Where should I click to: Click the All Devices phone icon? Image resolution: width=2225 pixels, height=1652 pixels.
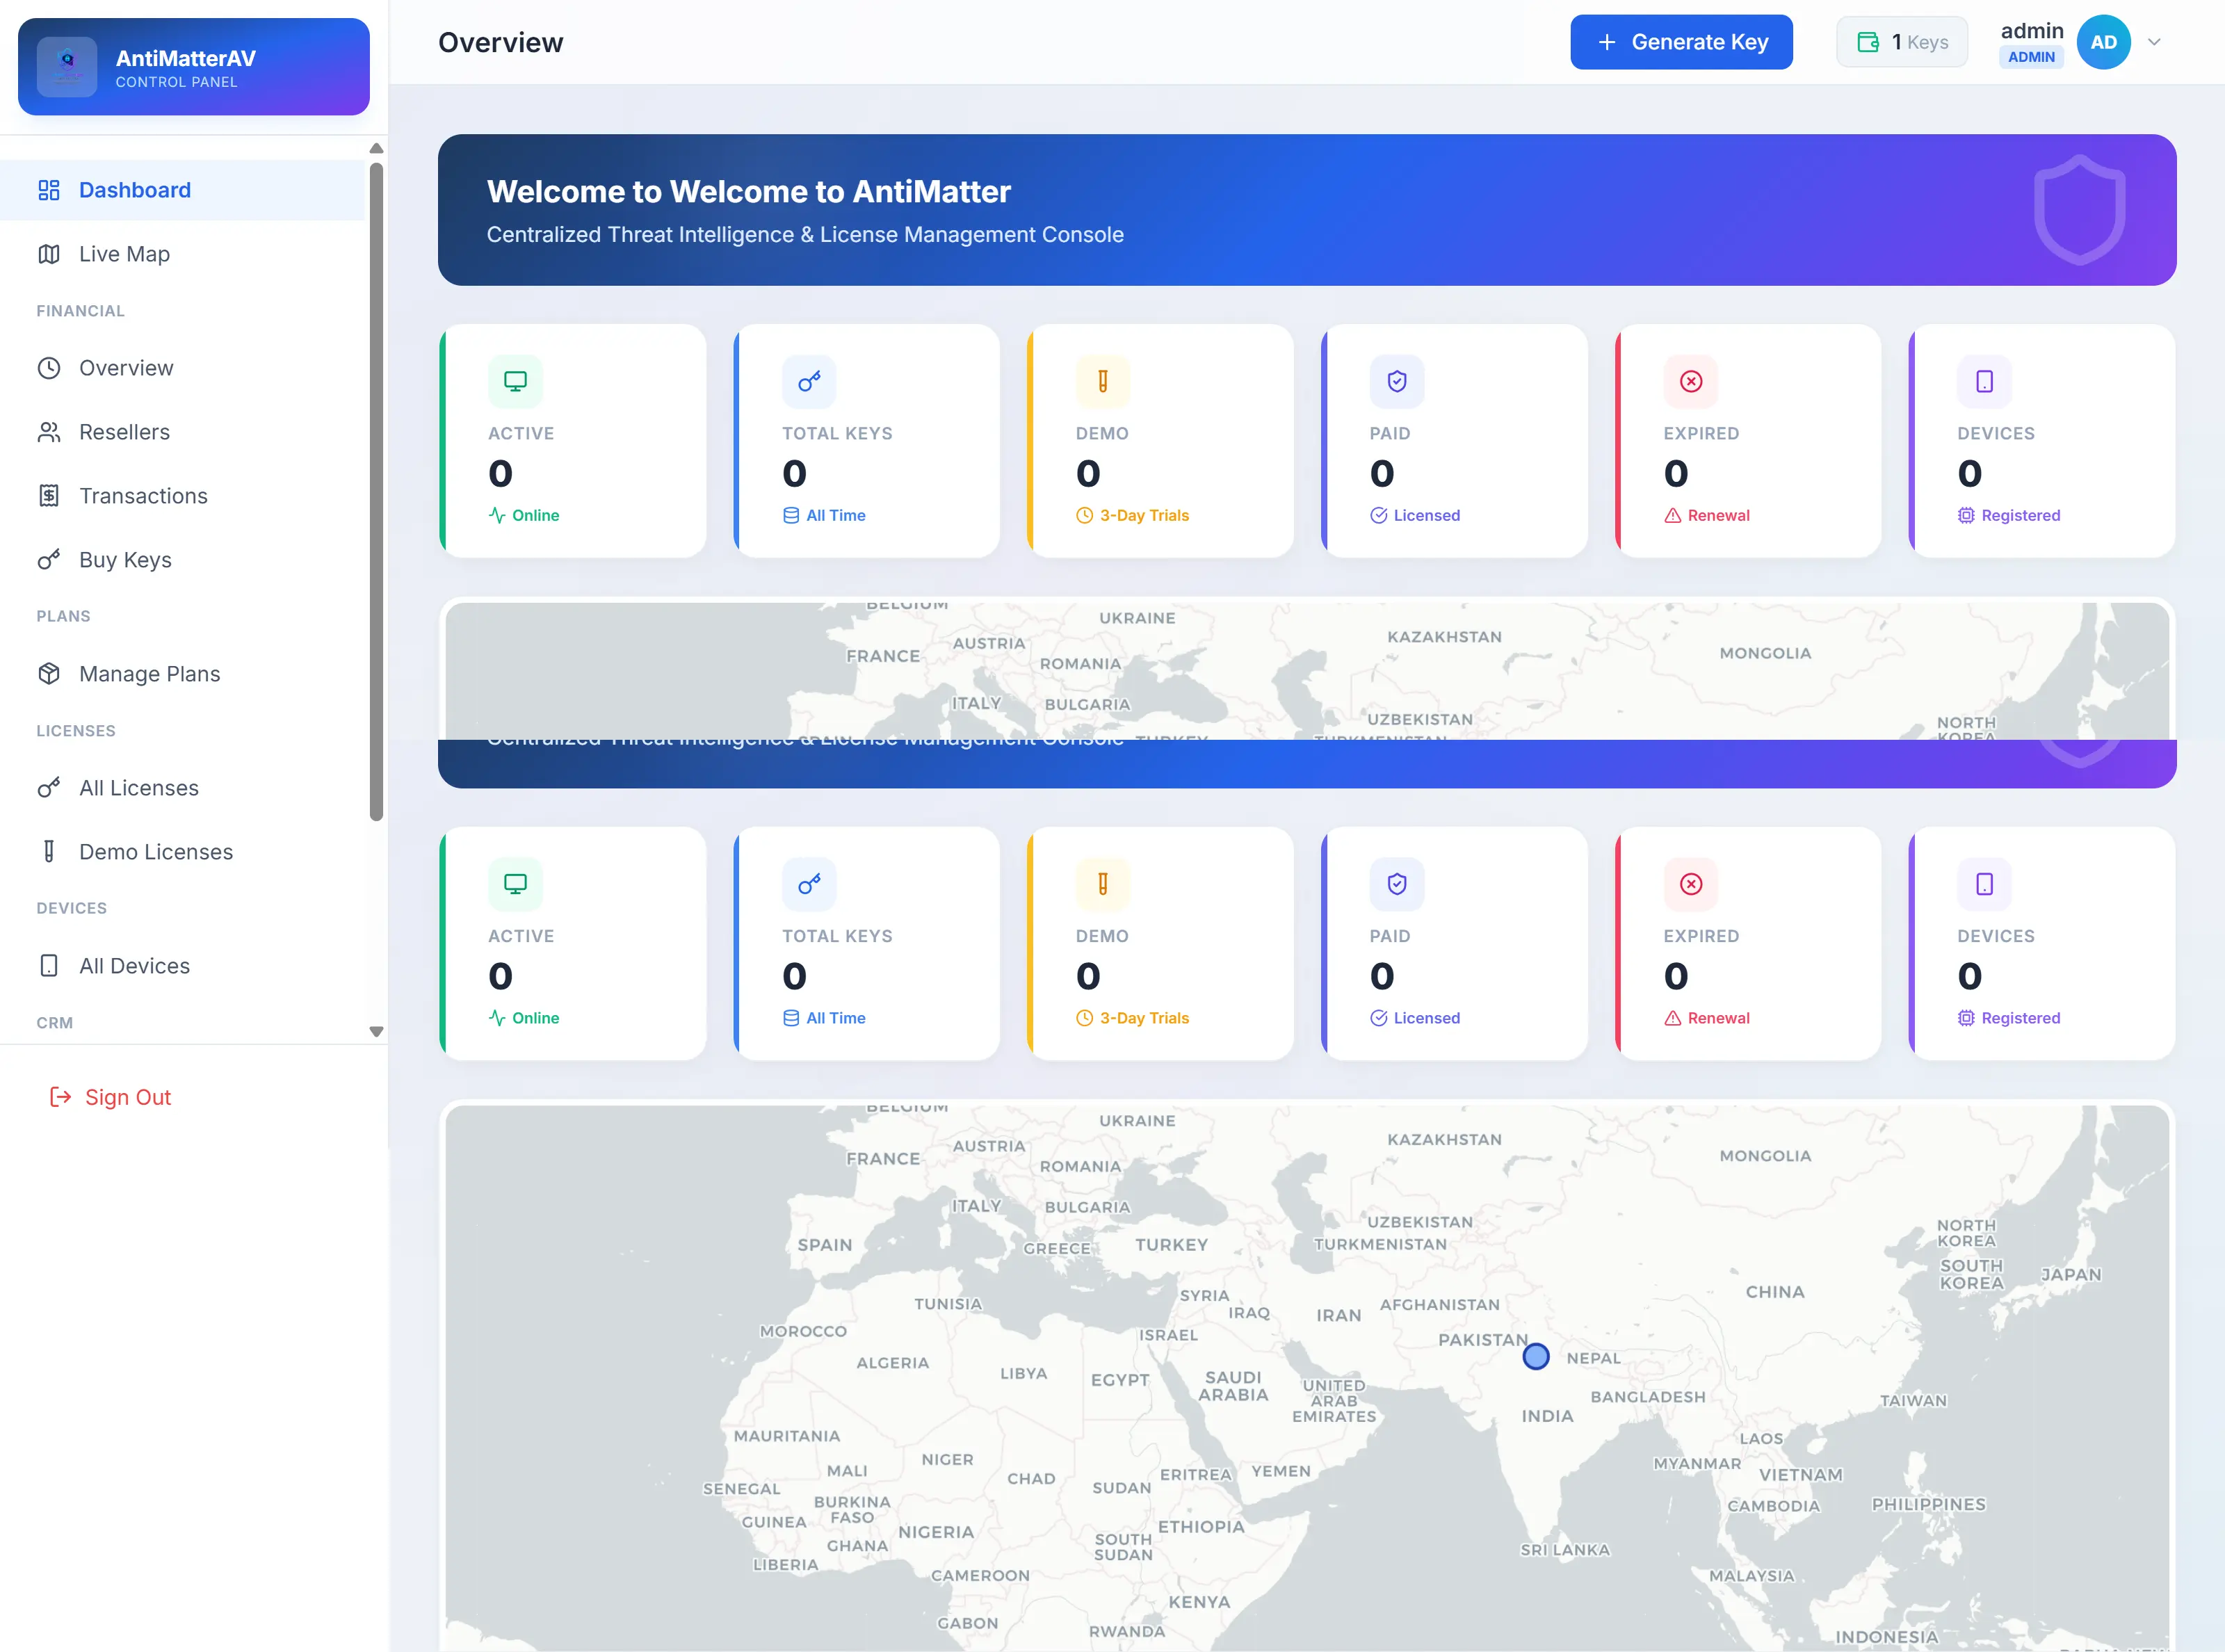(50, 965)
